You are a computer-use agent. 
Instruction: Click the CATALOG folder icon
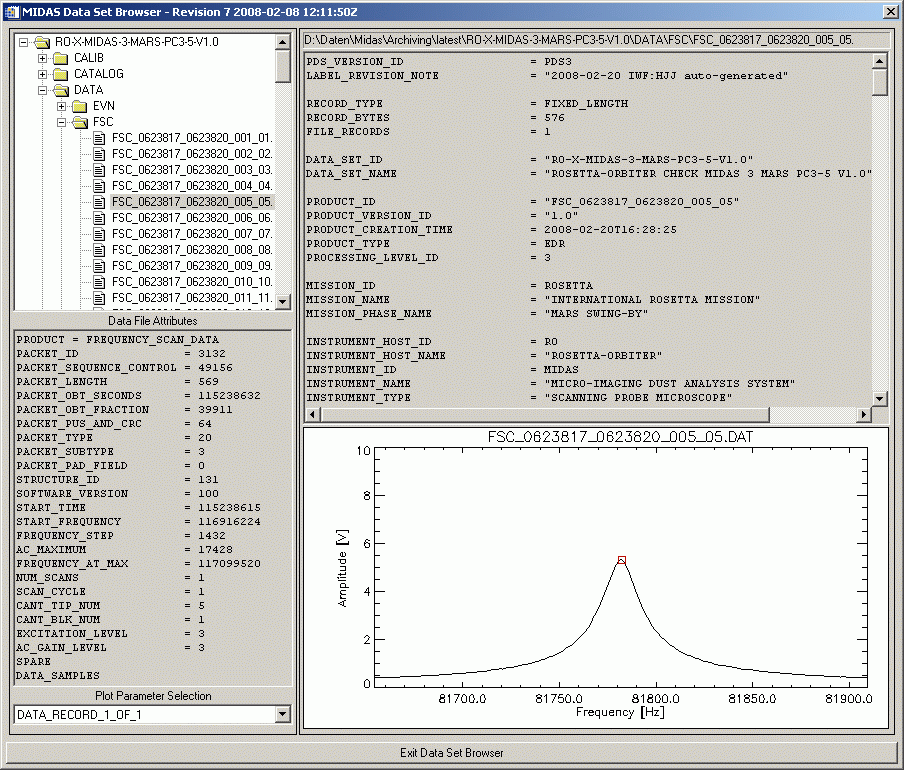coord(60,74)
